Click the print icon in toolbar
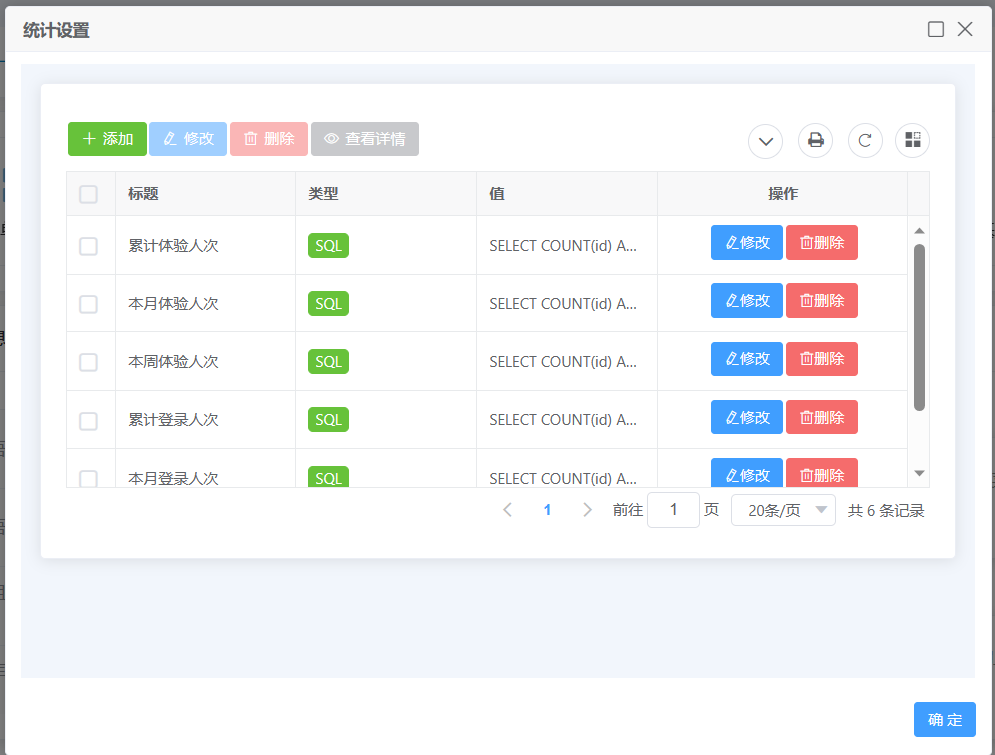Image resolution: width=995 pixels, height=755 pixels. click(815, 140)
